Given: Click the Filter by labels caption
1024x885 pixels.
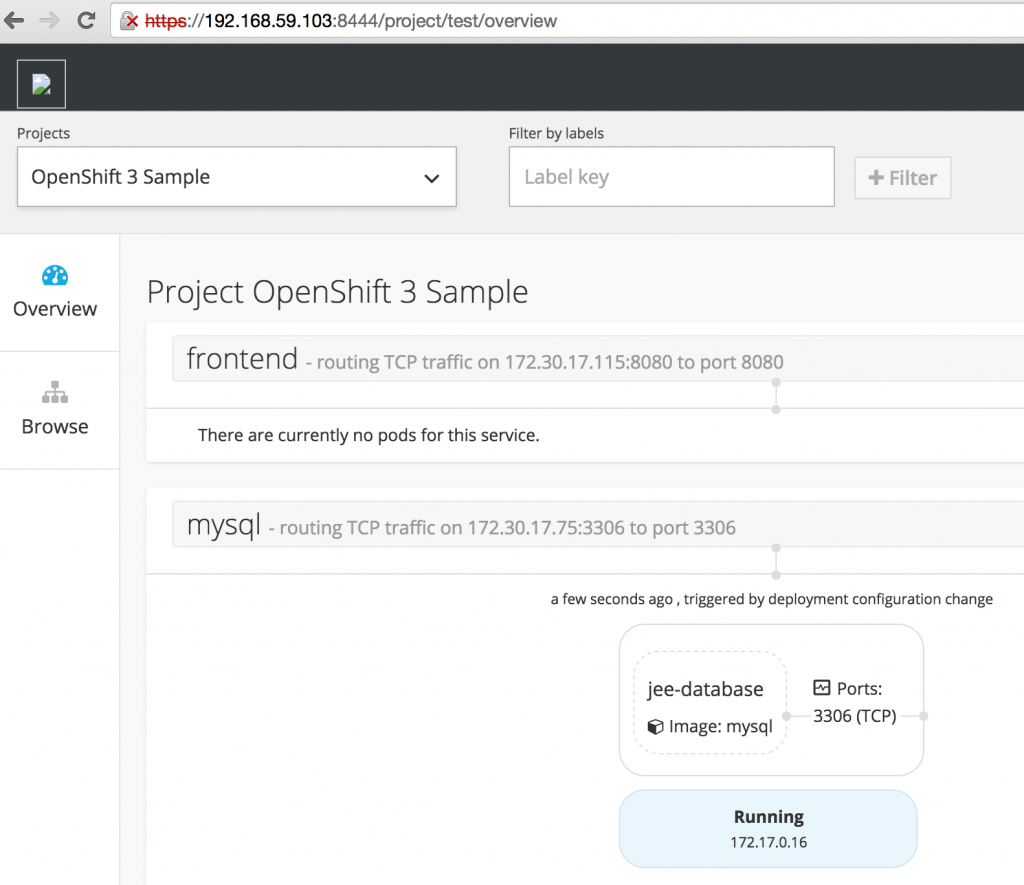Looking at the screenshot, I should coord(556,133).
